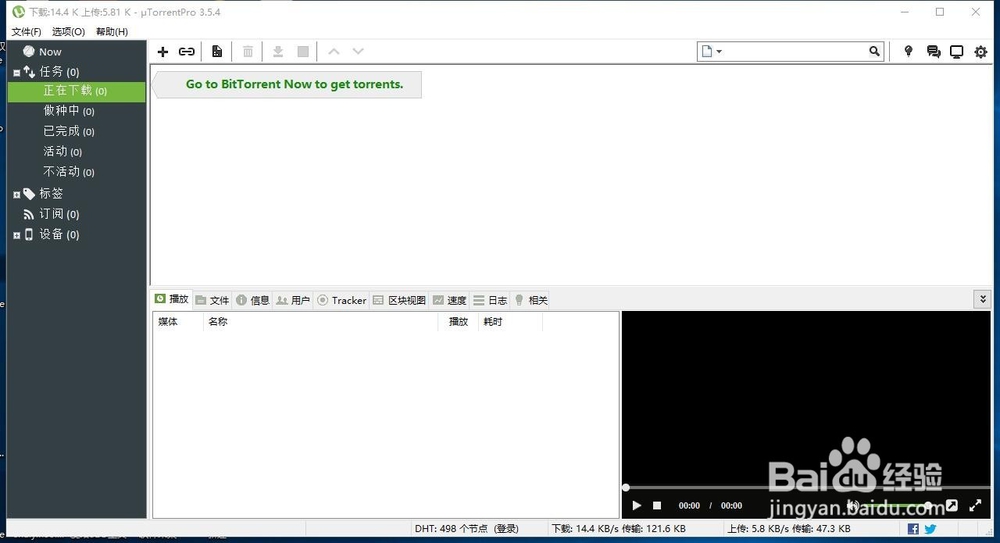Viewport: 1000px width, 543px height.
Task: Click the Start Torrent download icon
Action: coord(278,52)
